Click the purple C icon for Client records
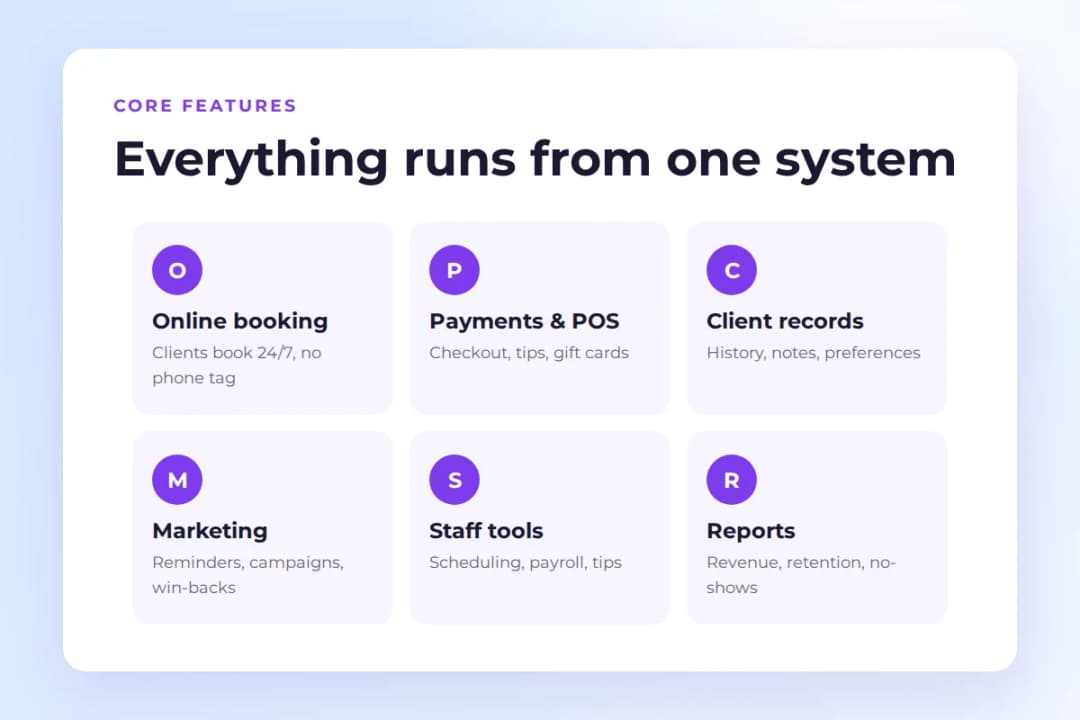 (x=731, y=270)
